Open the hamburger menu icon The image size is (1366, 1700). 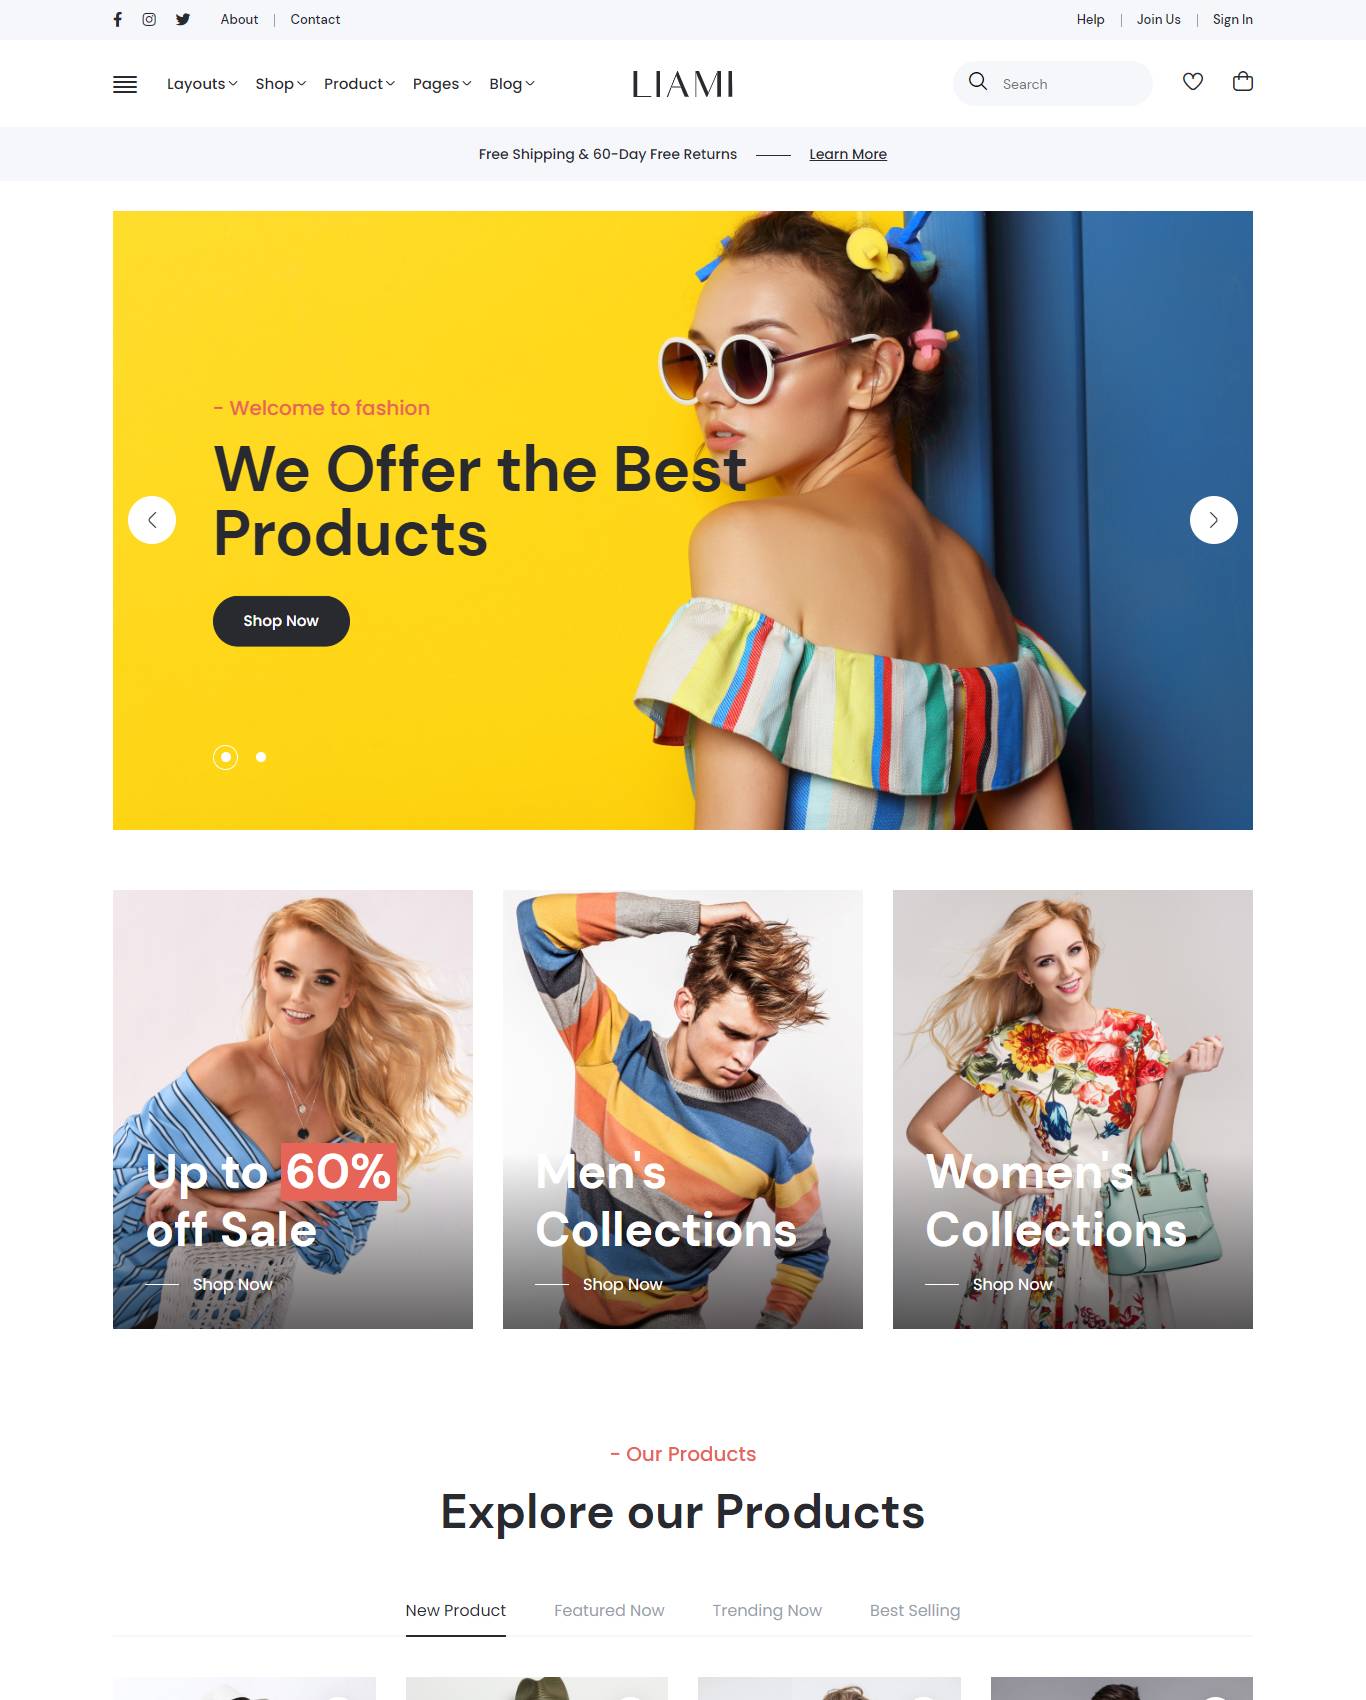point(125,84)
